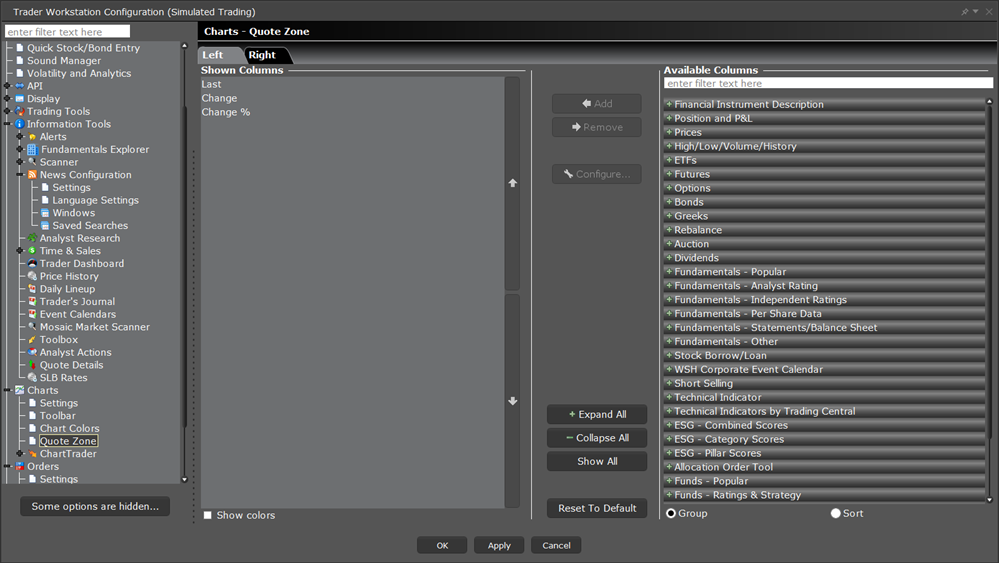This screenshot has height=563, width=999.
Task: Click the News Configuration RSS icon
Action: pos(32,175)
